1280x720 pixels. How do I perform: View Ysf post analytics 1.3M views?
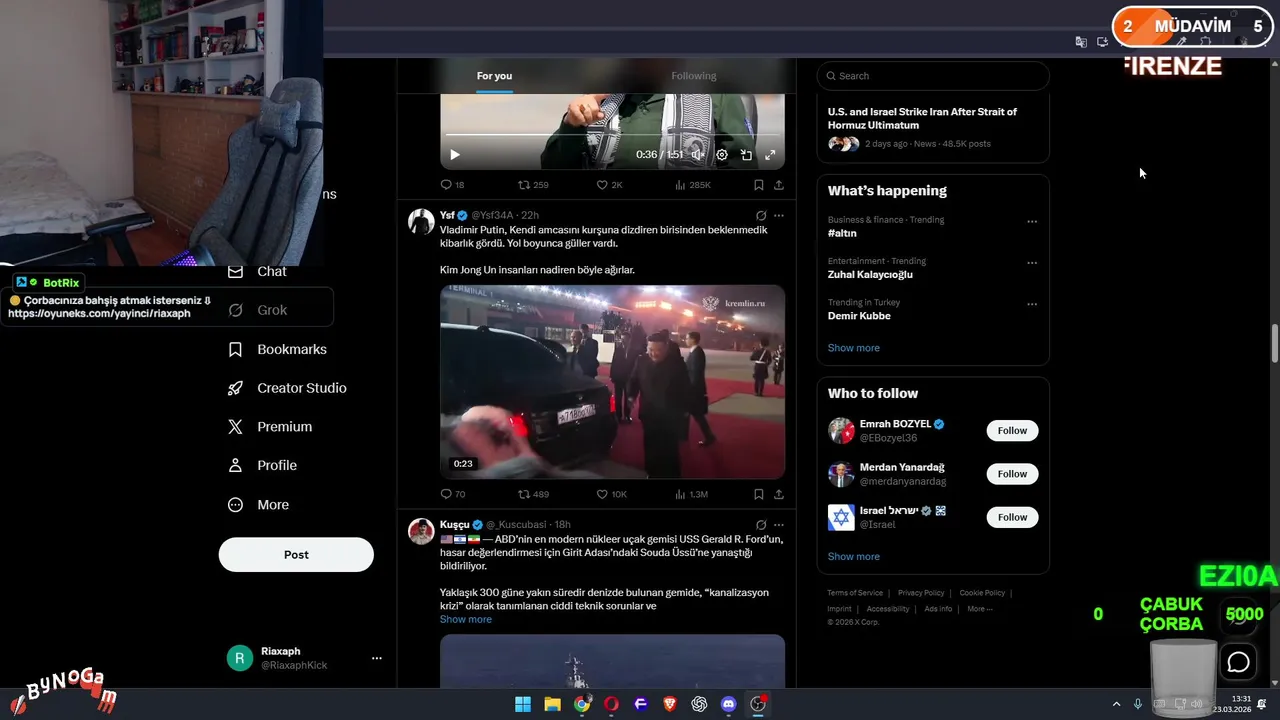click(x=692, y=494)
